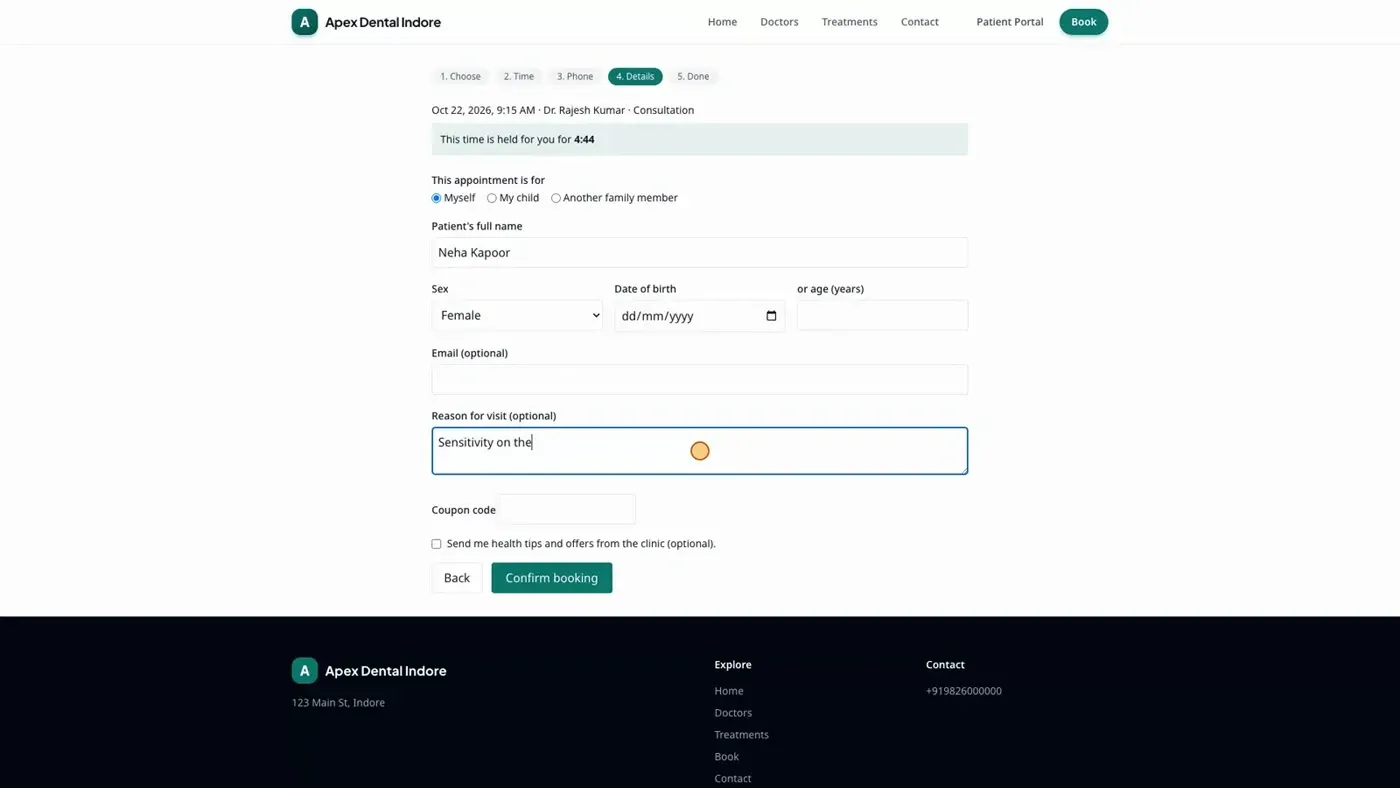Click the held time countdown 4:44
Viewport: 1400px width, 788px height.
pyautogui.click(x=584, y=140)
